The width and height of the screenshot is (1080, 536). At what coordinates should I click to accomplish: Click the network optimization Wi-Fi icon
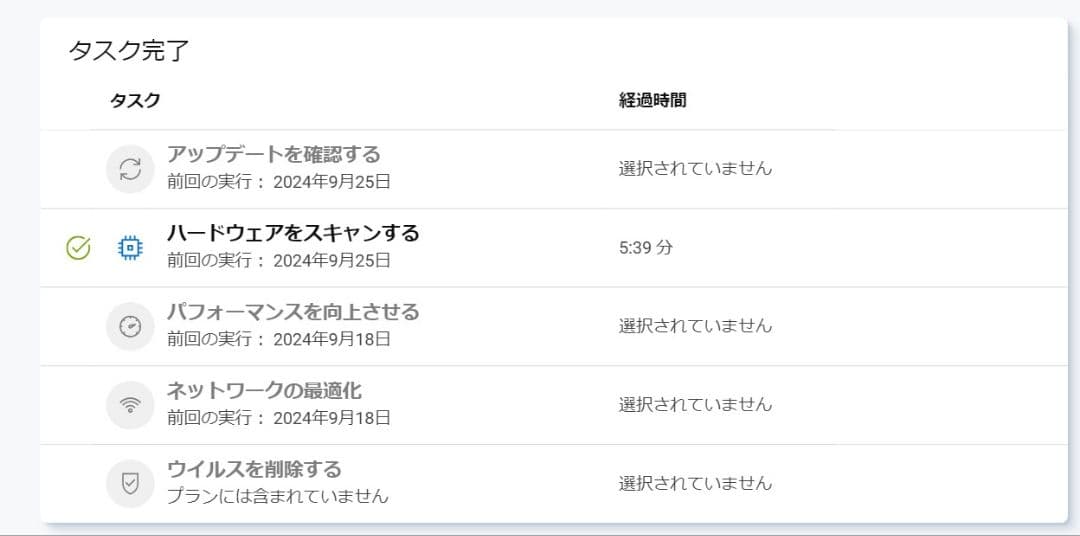130,405
